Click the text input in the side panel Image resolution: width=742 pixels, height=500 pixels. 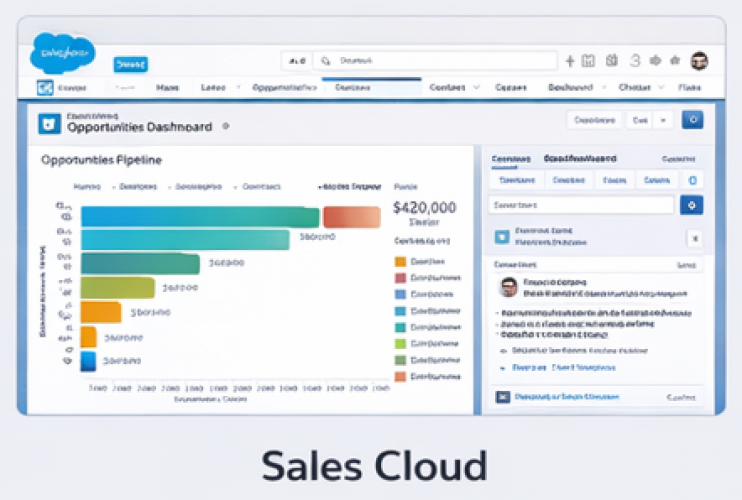tap(581, 205)
